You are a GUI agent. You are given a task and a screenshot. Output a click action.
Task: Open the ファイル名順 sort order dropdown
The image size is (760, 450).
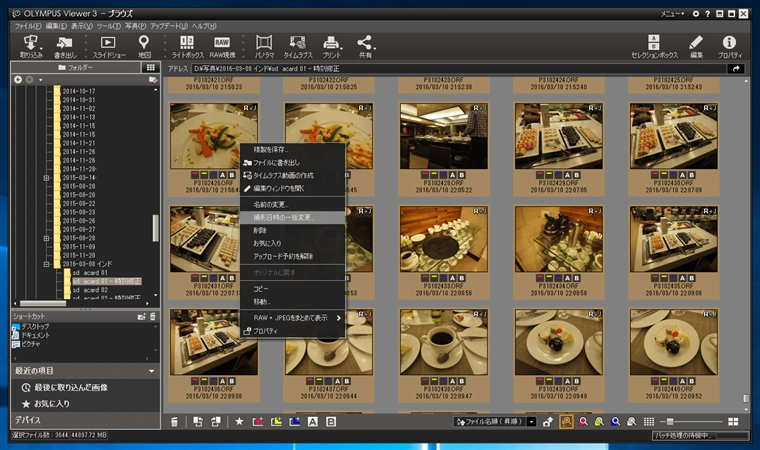coord(532,422)
